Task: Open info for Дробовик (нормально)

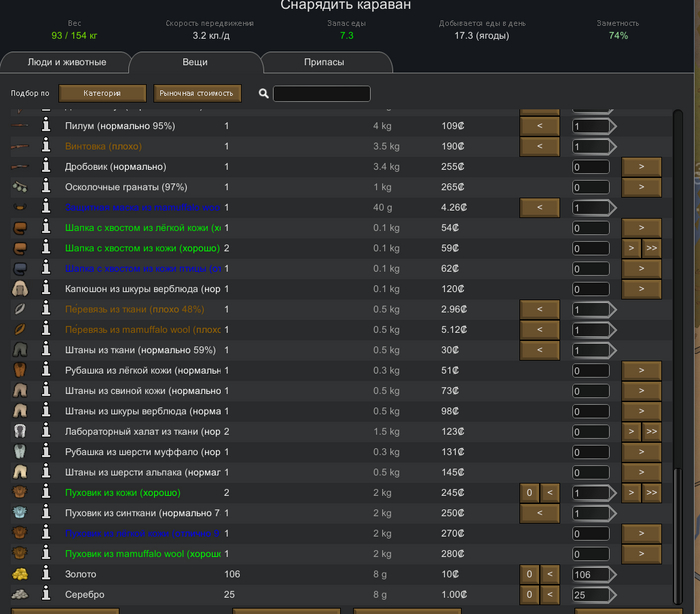Action: 45,167
